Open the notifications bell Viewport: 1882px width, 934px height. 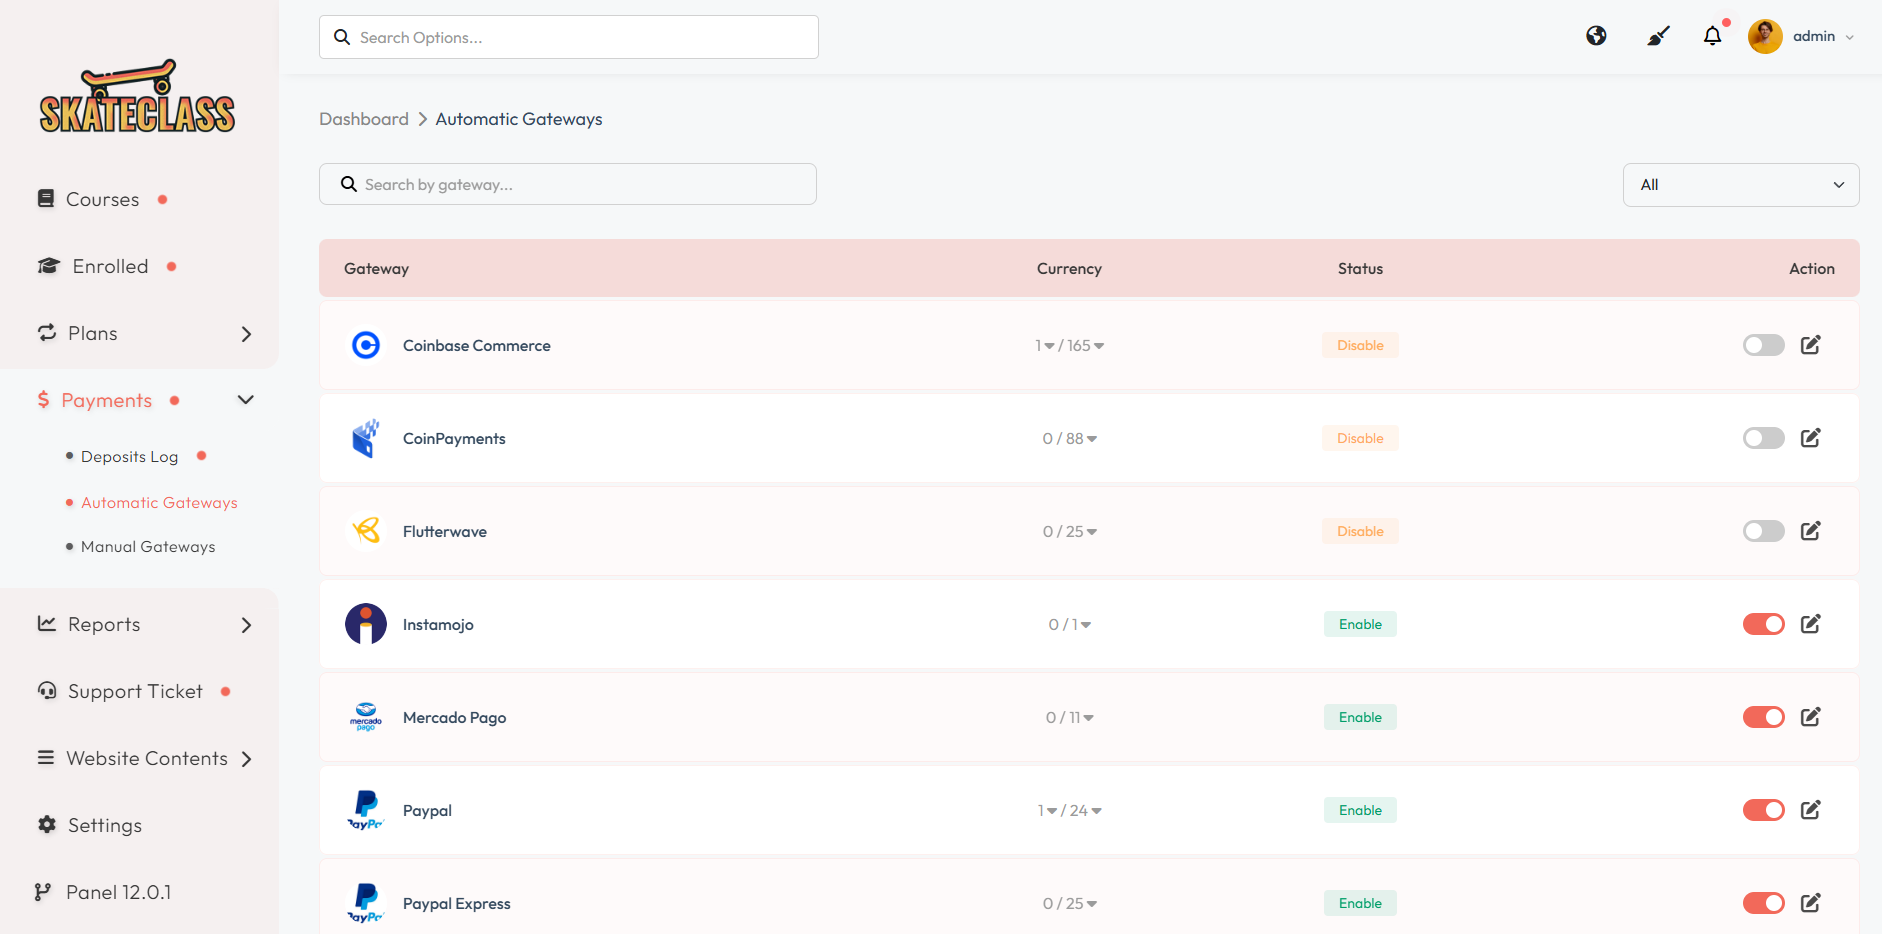(x=1712, y=36)
